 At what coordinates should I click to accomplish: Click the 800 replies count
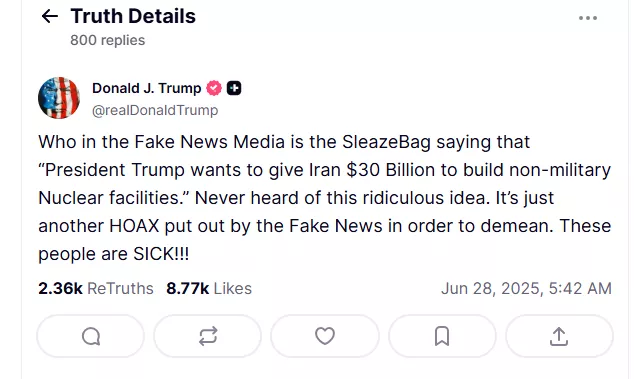(x=108, y=40)
